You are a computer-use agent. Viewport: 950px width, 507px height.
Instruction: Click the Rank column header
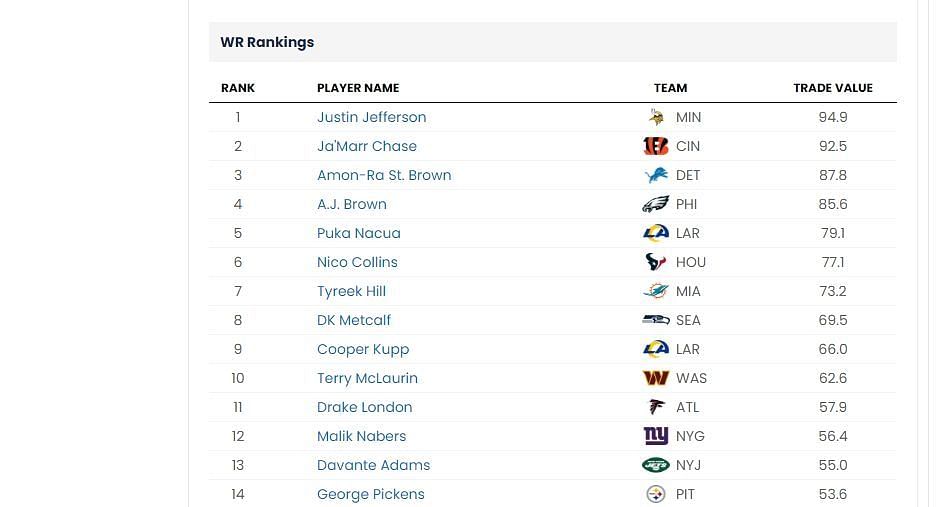(x=238, y=88)
